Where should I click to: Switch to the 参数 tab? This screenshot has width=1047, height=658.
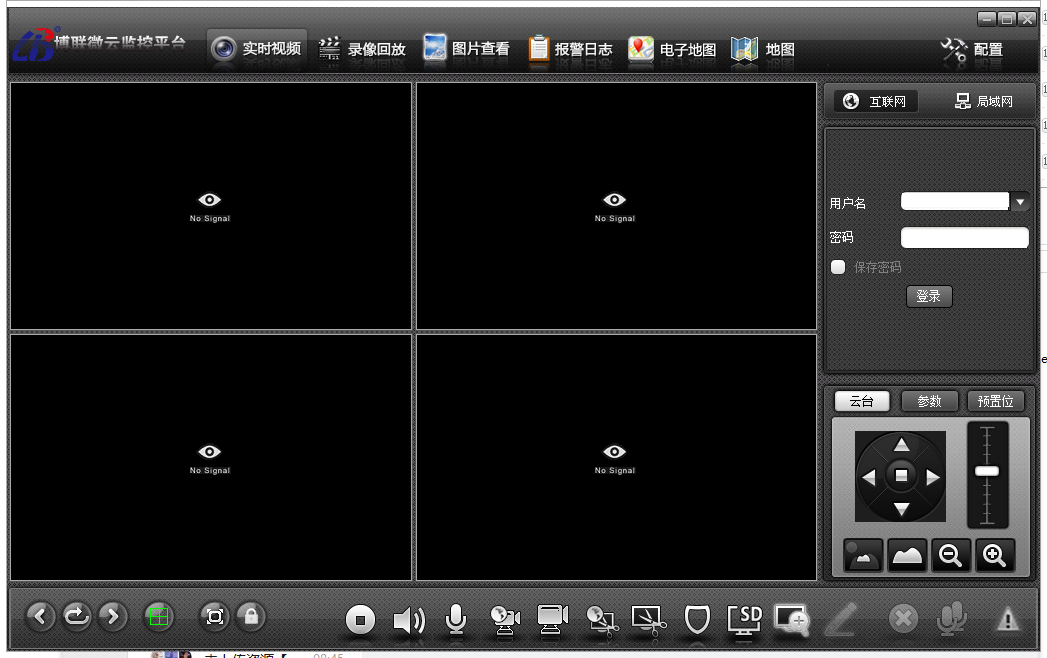pyautogui.click(x=929, y=401)
